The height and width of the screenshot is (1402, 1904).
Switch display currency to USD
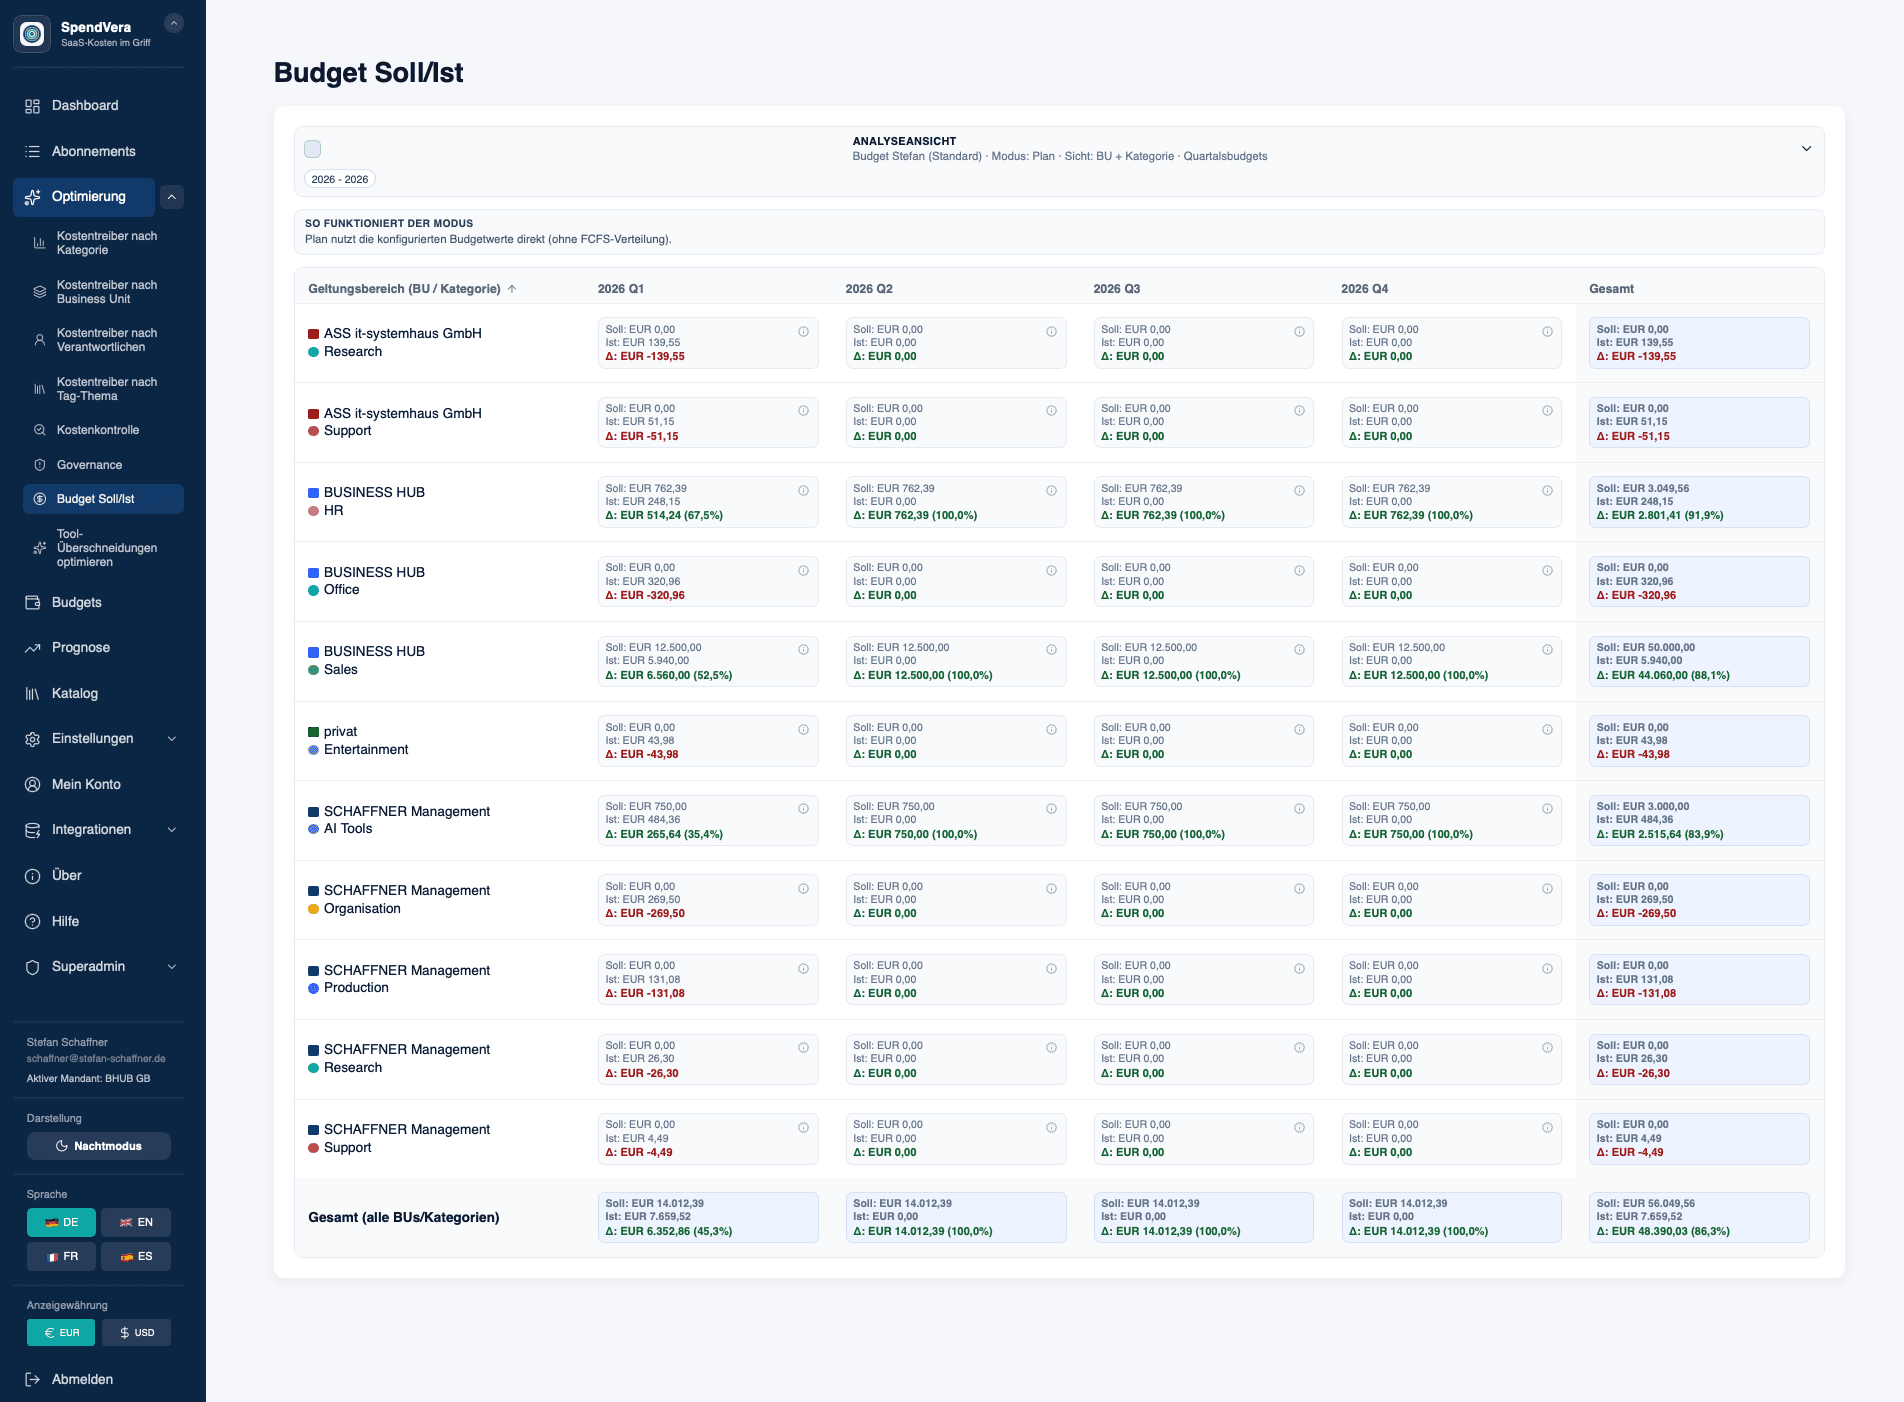click(136, 1333)
